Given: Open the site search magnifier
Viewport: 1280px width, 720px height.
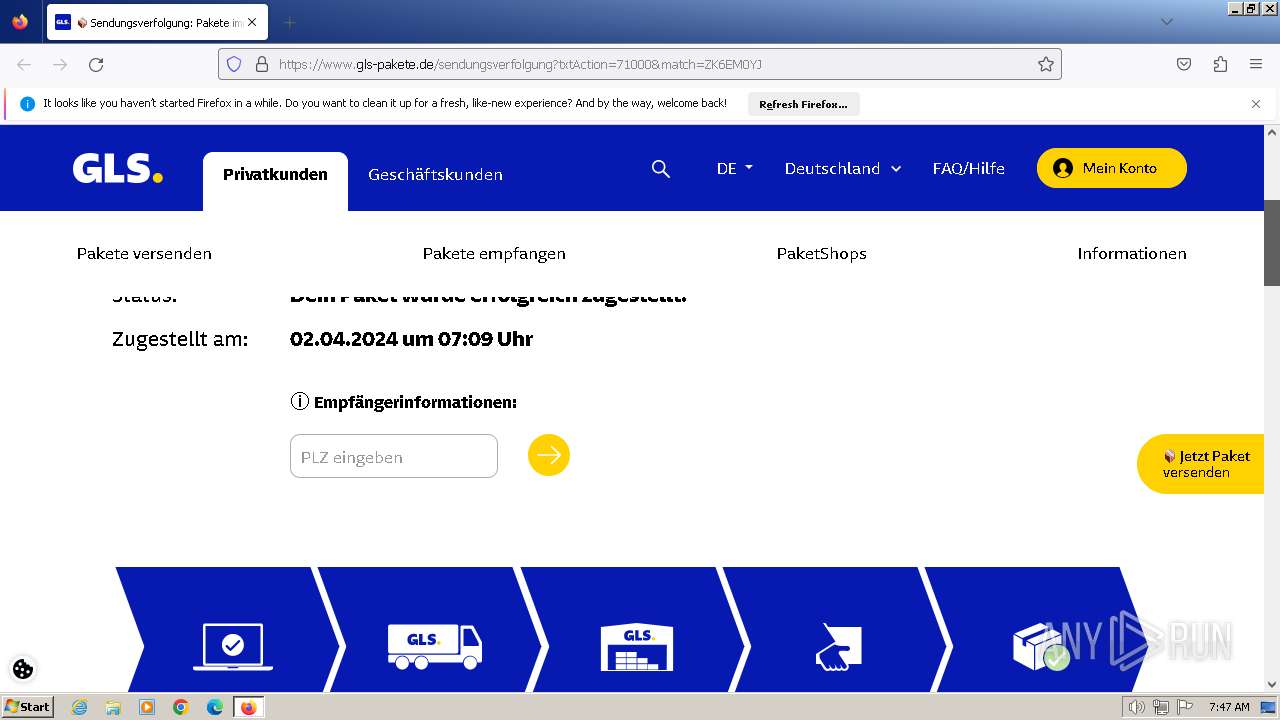Looking at the screenshot, I should (660, 169).
